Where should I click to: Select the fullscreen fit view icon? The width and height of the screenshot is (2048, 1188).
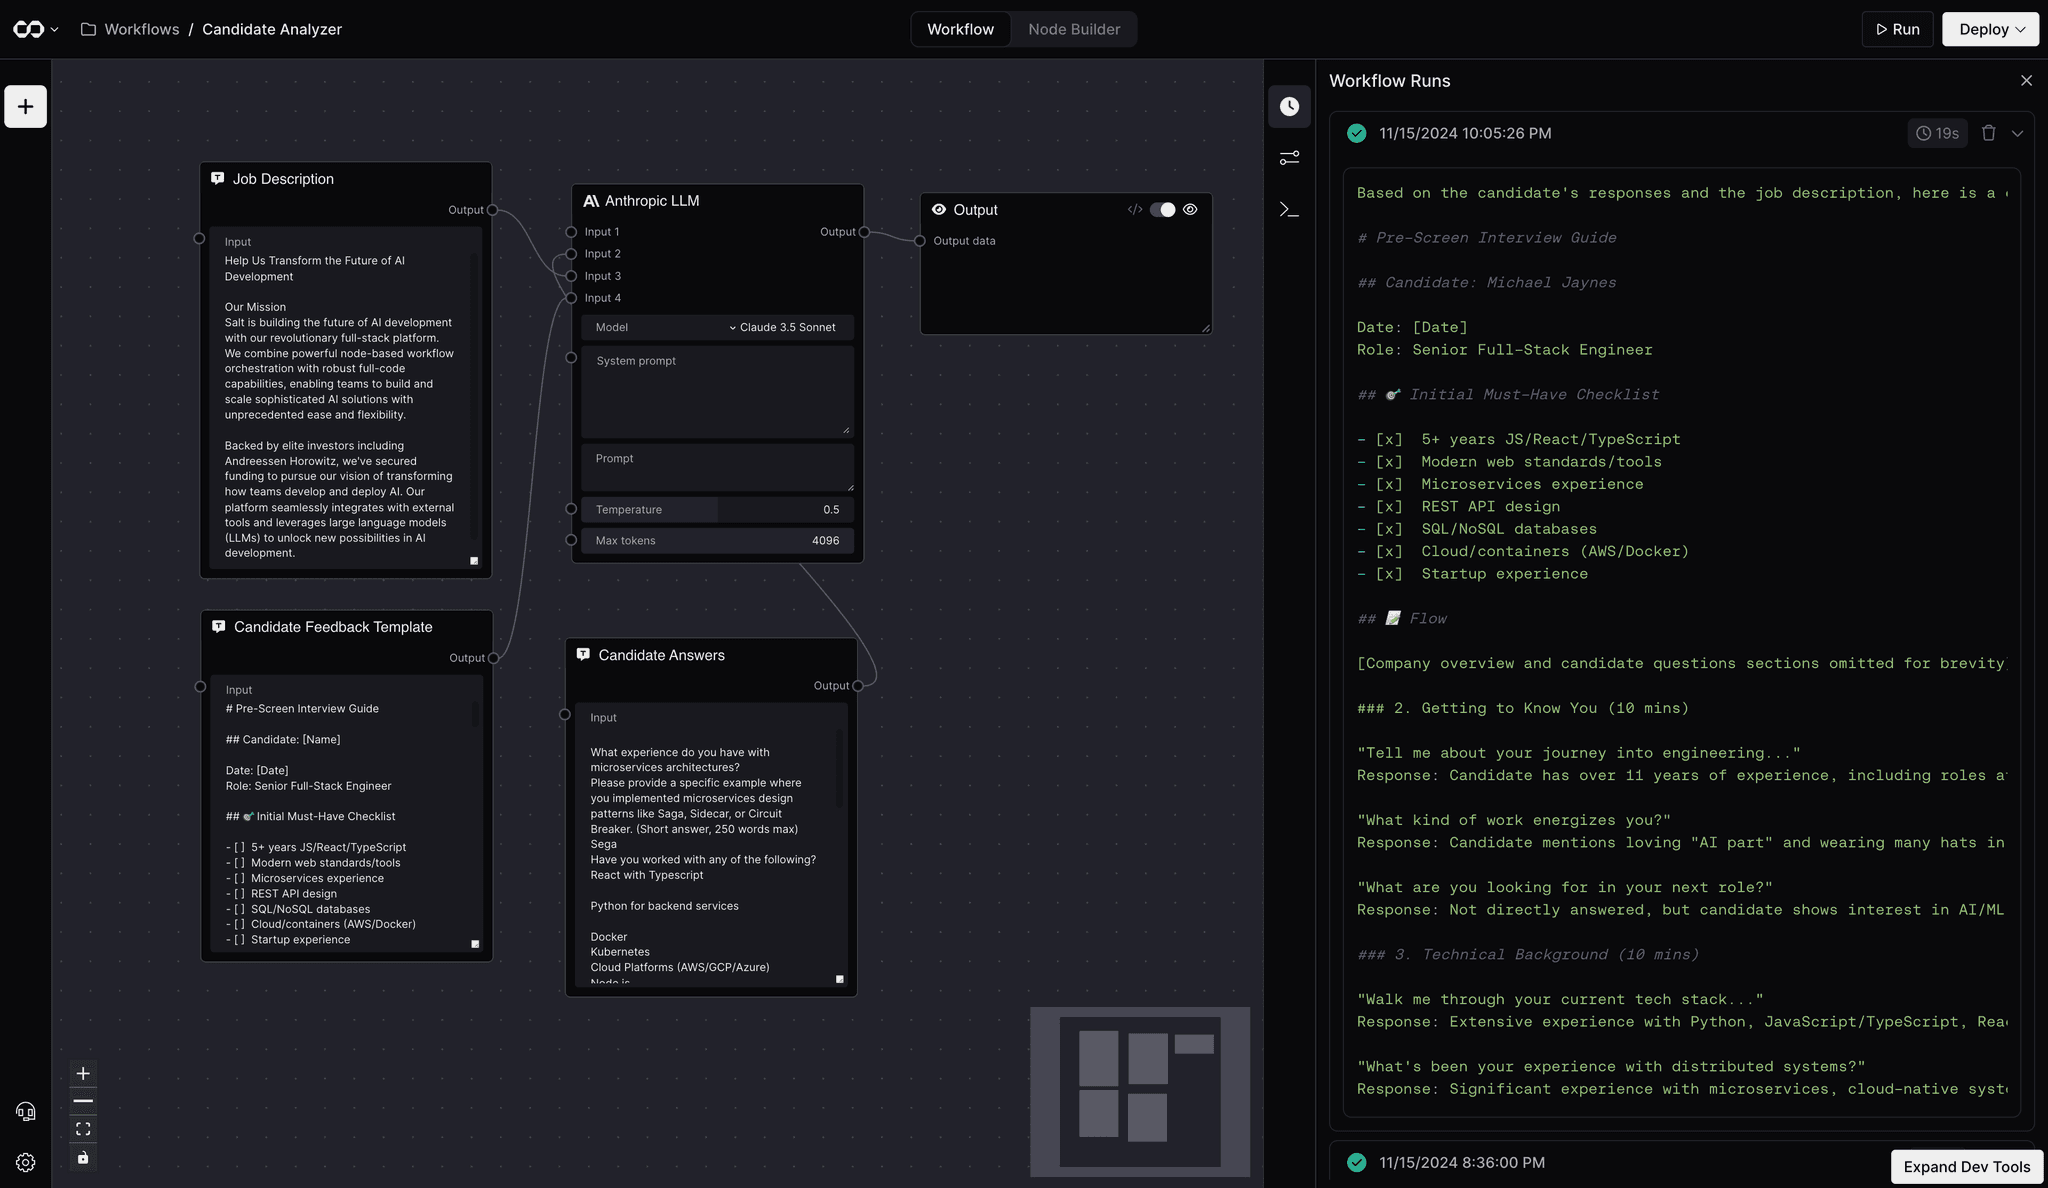[x=83, y=1128]
